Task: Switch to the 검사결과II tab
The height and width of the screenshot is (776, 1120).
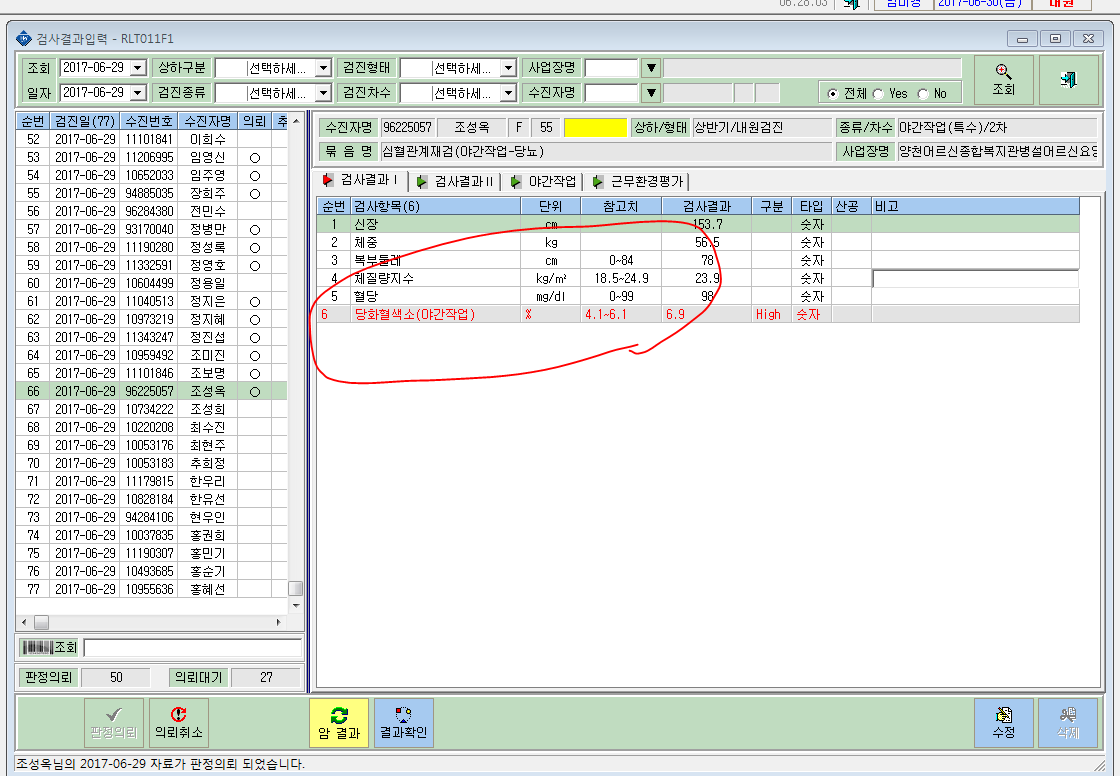Action: point(455,181)
